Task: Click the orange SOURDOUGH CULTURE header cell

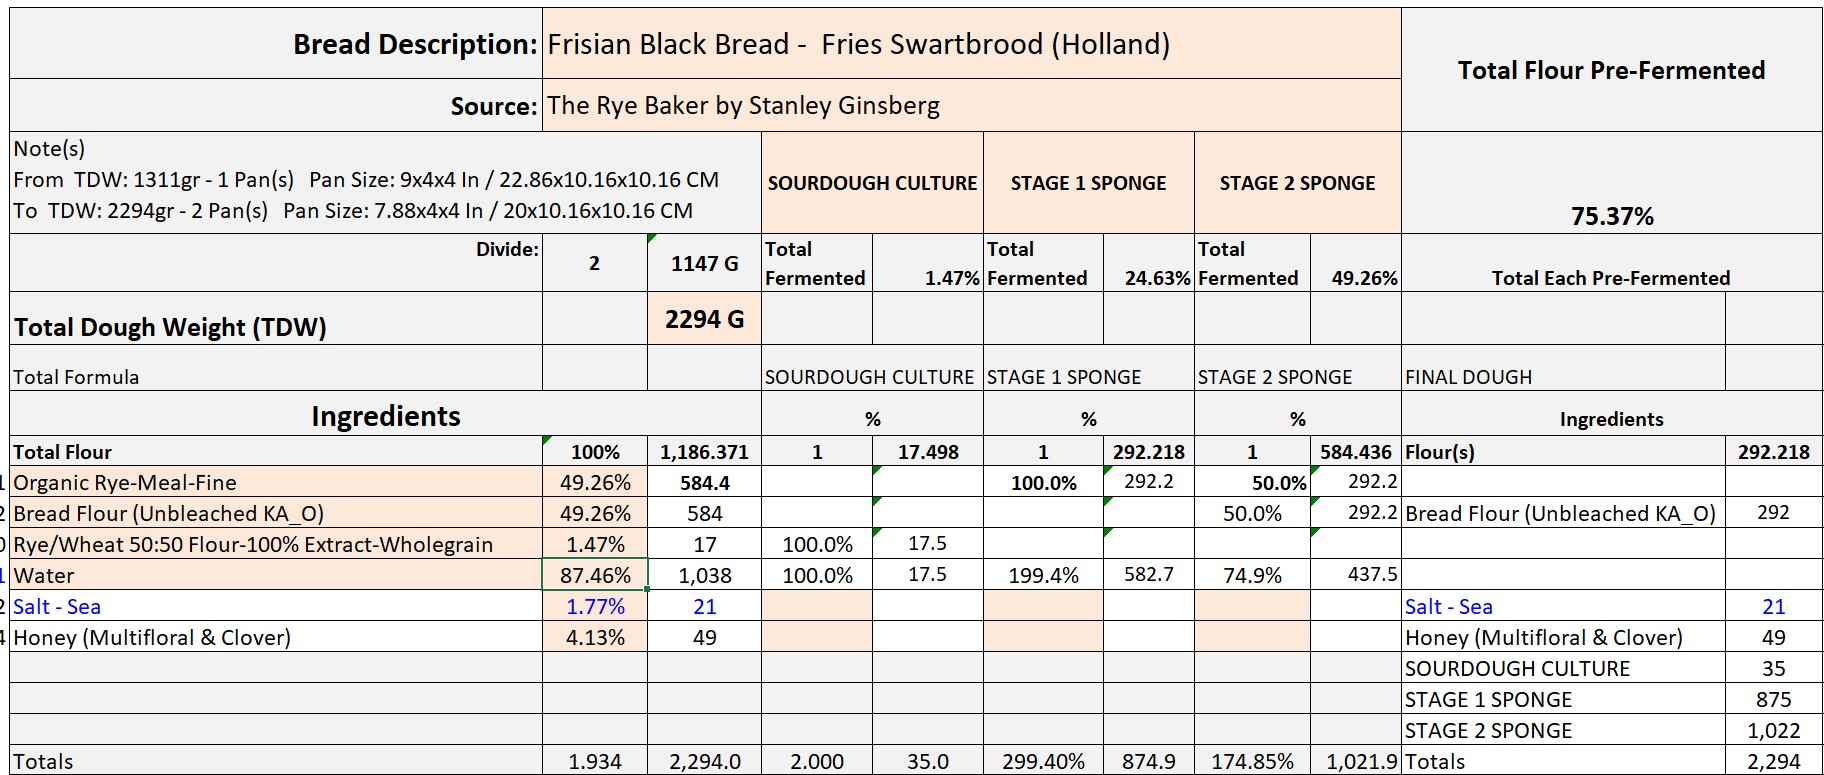Action: pos(872,183)
